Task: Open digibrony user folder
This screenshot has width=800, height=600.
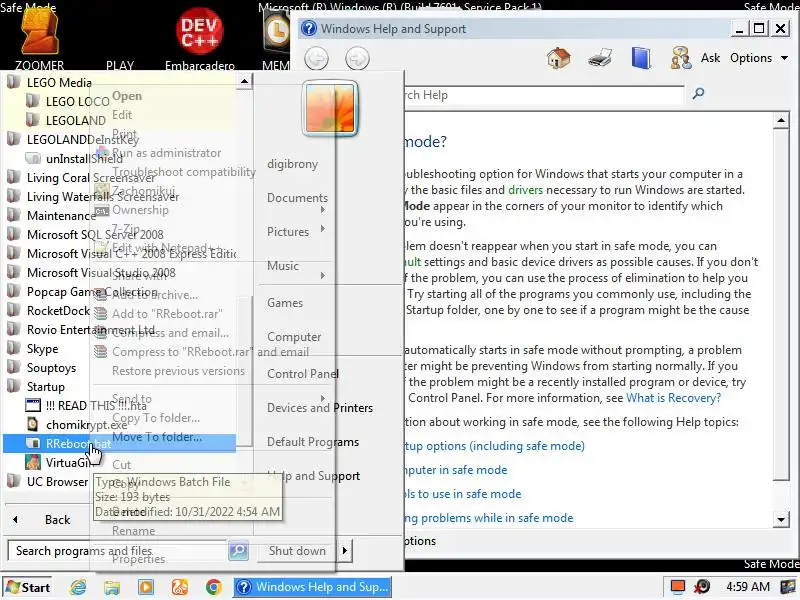Action: click(292, 164)
